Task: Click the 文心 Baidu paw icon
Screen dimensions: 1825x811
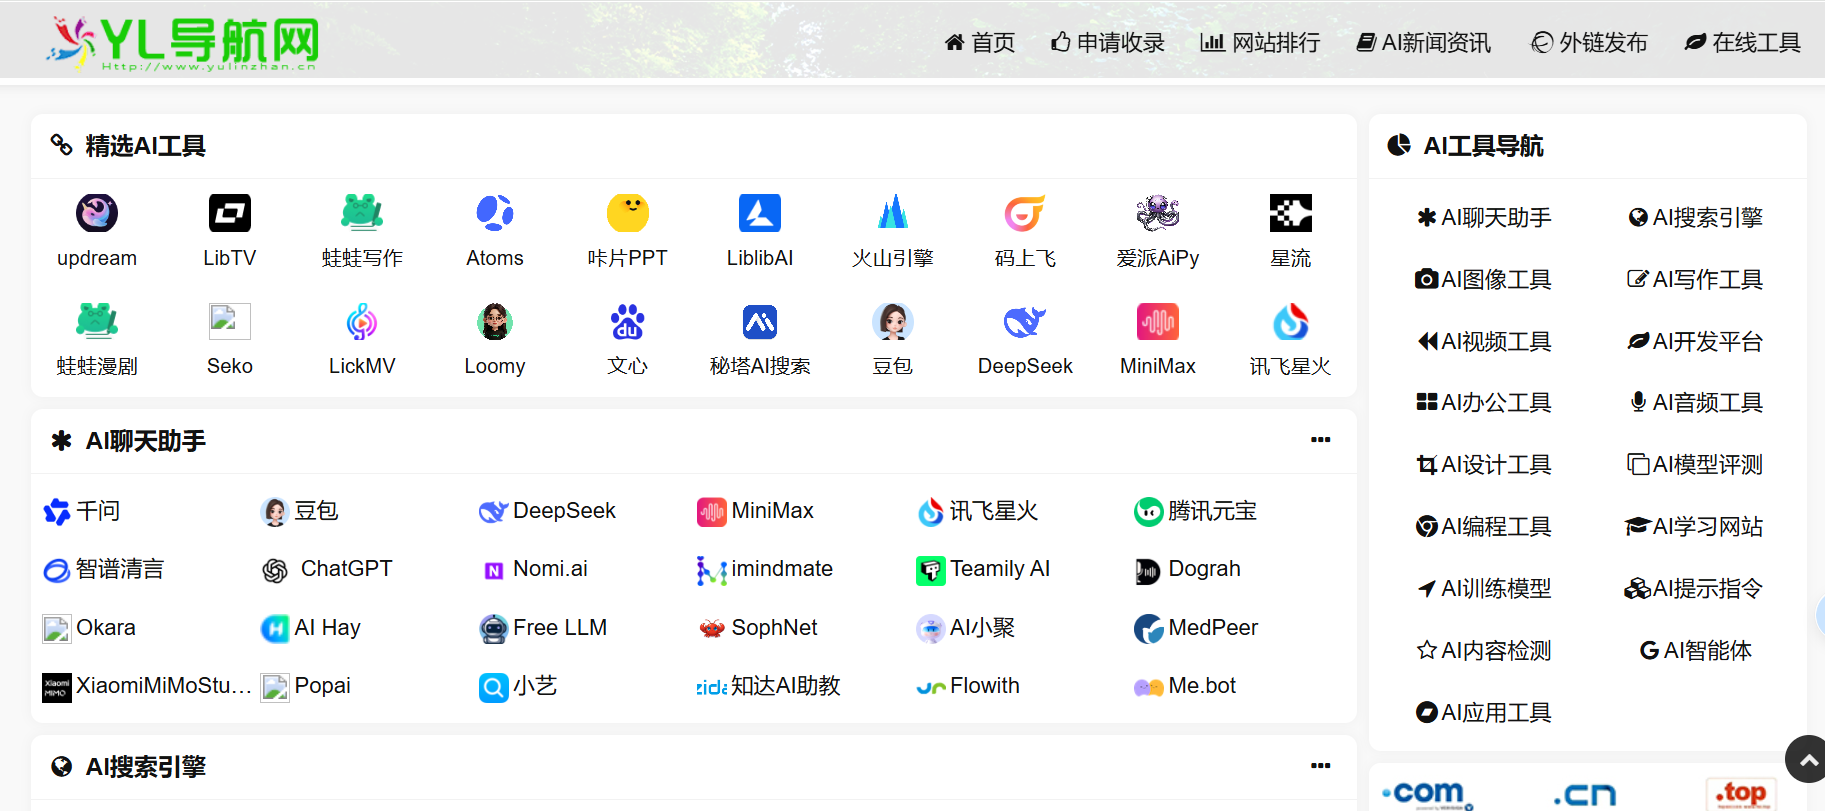Action: pyautogui.click(x=628, y=322)
